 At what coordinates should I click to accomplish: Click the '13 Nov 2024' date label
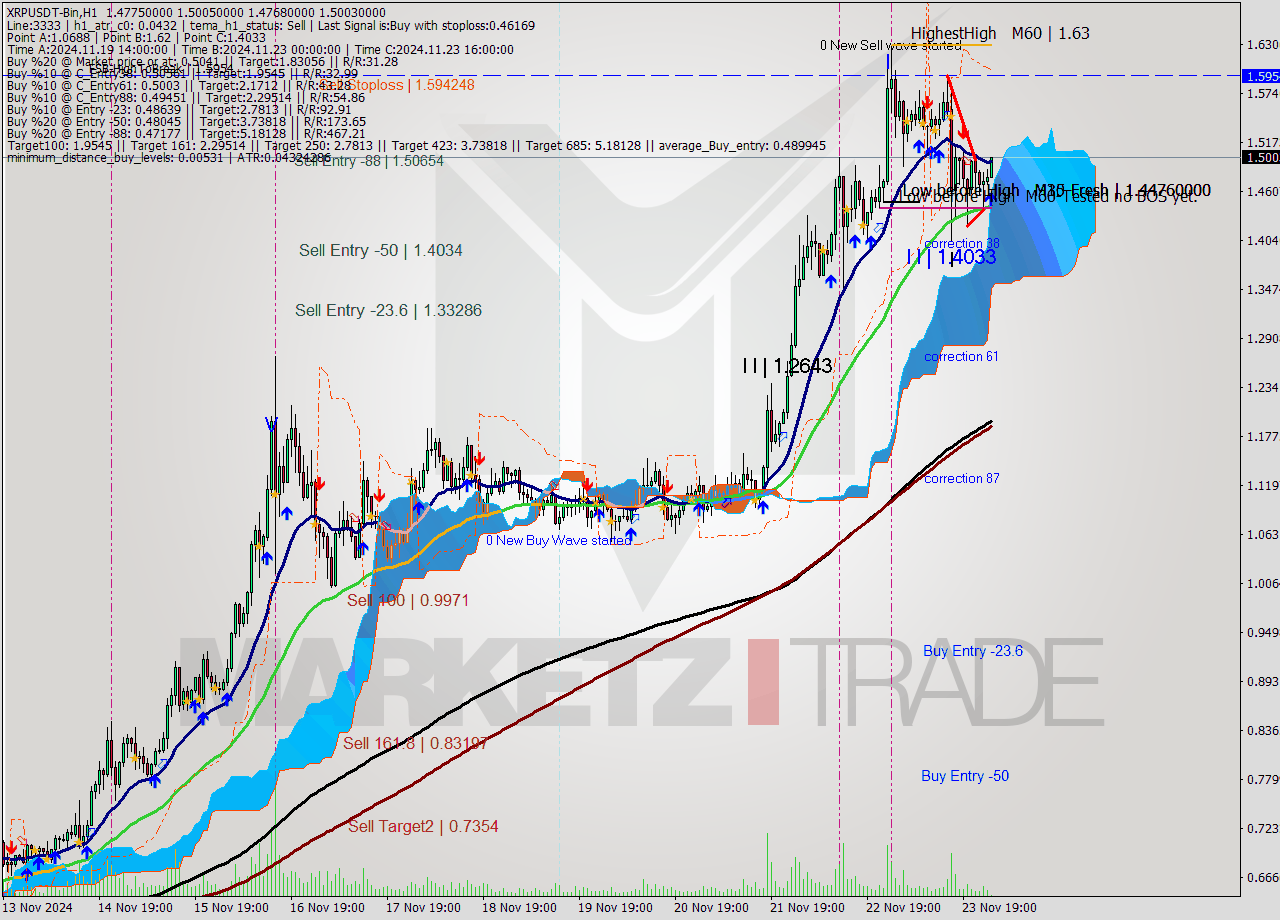point(37,908)
